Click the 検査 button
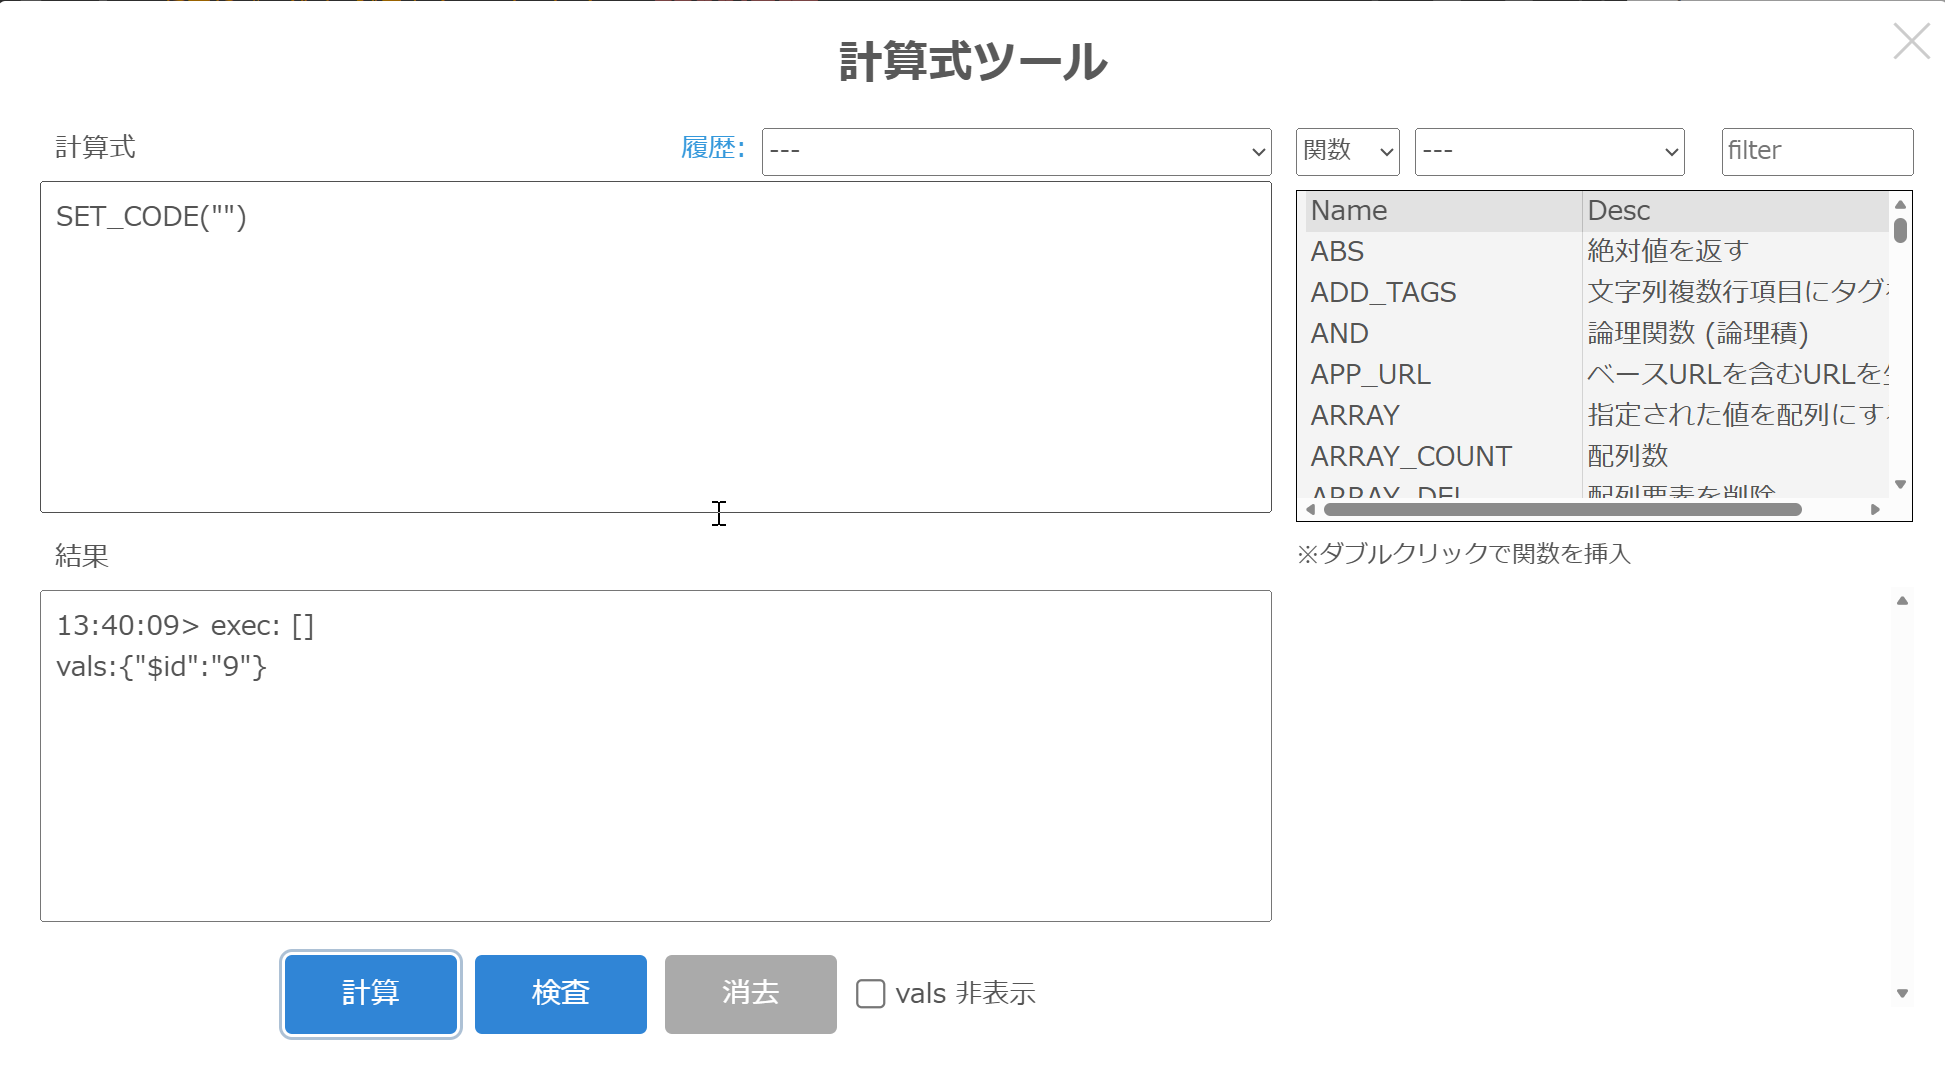Image resolution: width=1945 pixels, height=1080 pixels. pos(560,993)
